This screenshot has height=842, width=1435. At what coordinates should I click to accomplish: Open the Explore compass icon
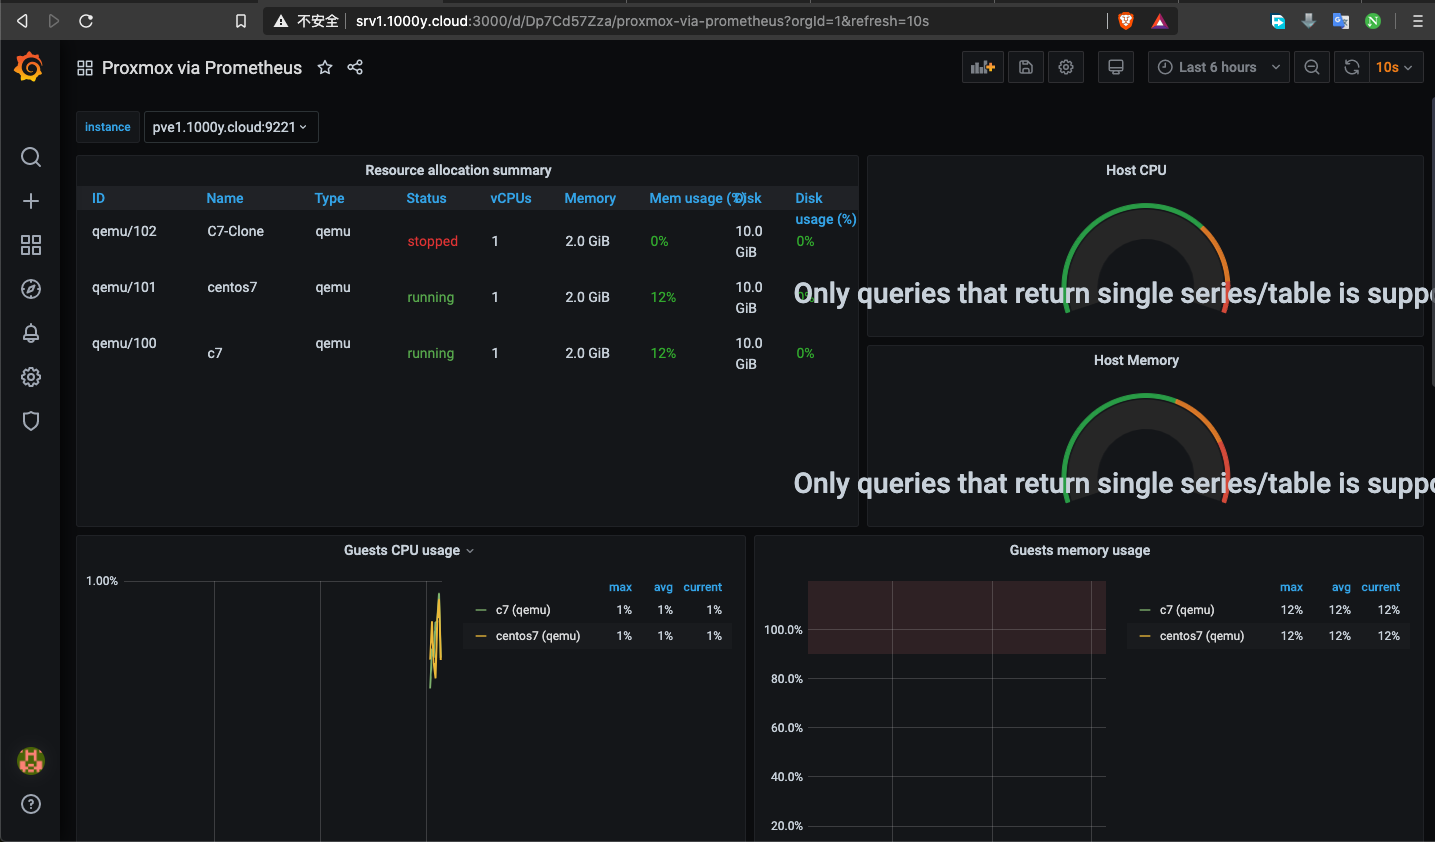coord(31,289)
